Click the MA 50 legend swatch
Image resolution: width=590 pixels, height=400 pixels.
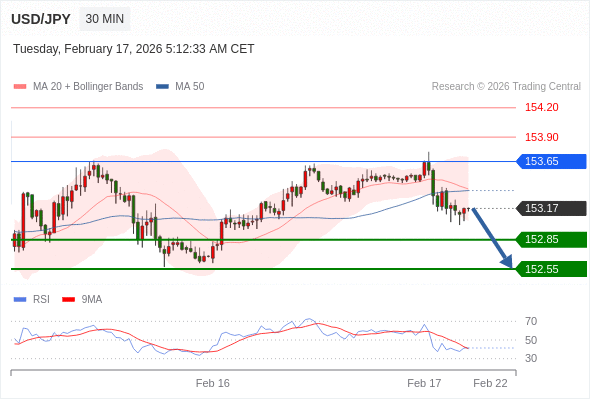pyautogui.click(x=162, y=87)
